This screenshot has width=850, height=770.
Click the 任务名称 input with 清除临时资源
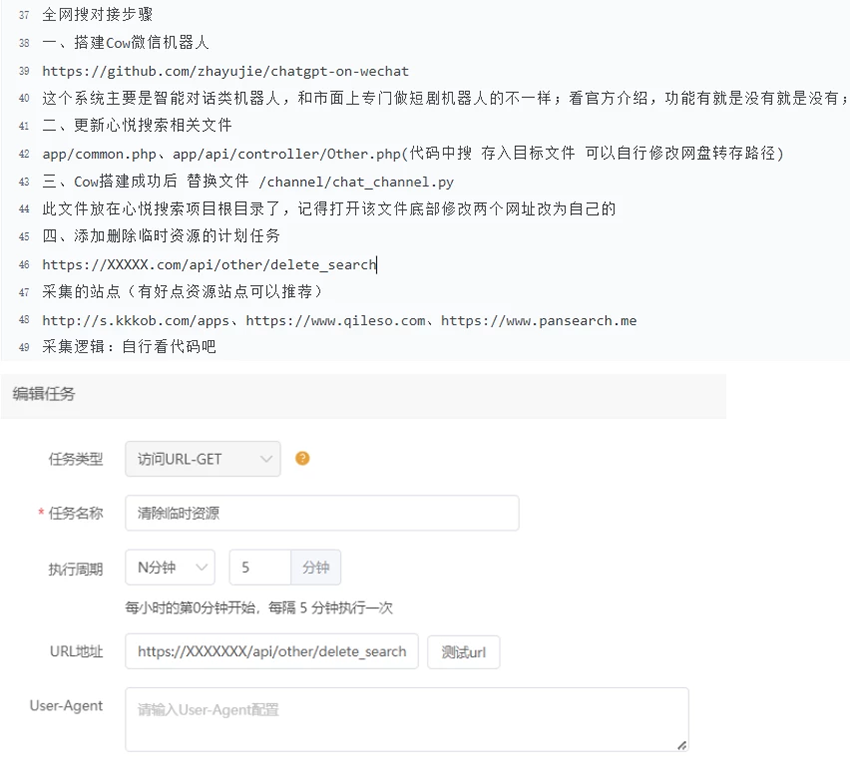coord(322,513)
